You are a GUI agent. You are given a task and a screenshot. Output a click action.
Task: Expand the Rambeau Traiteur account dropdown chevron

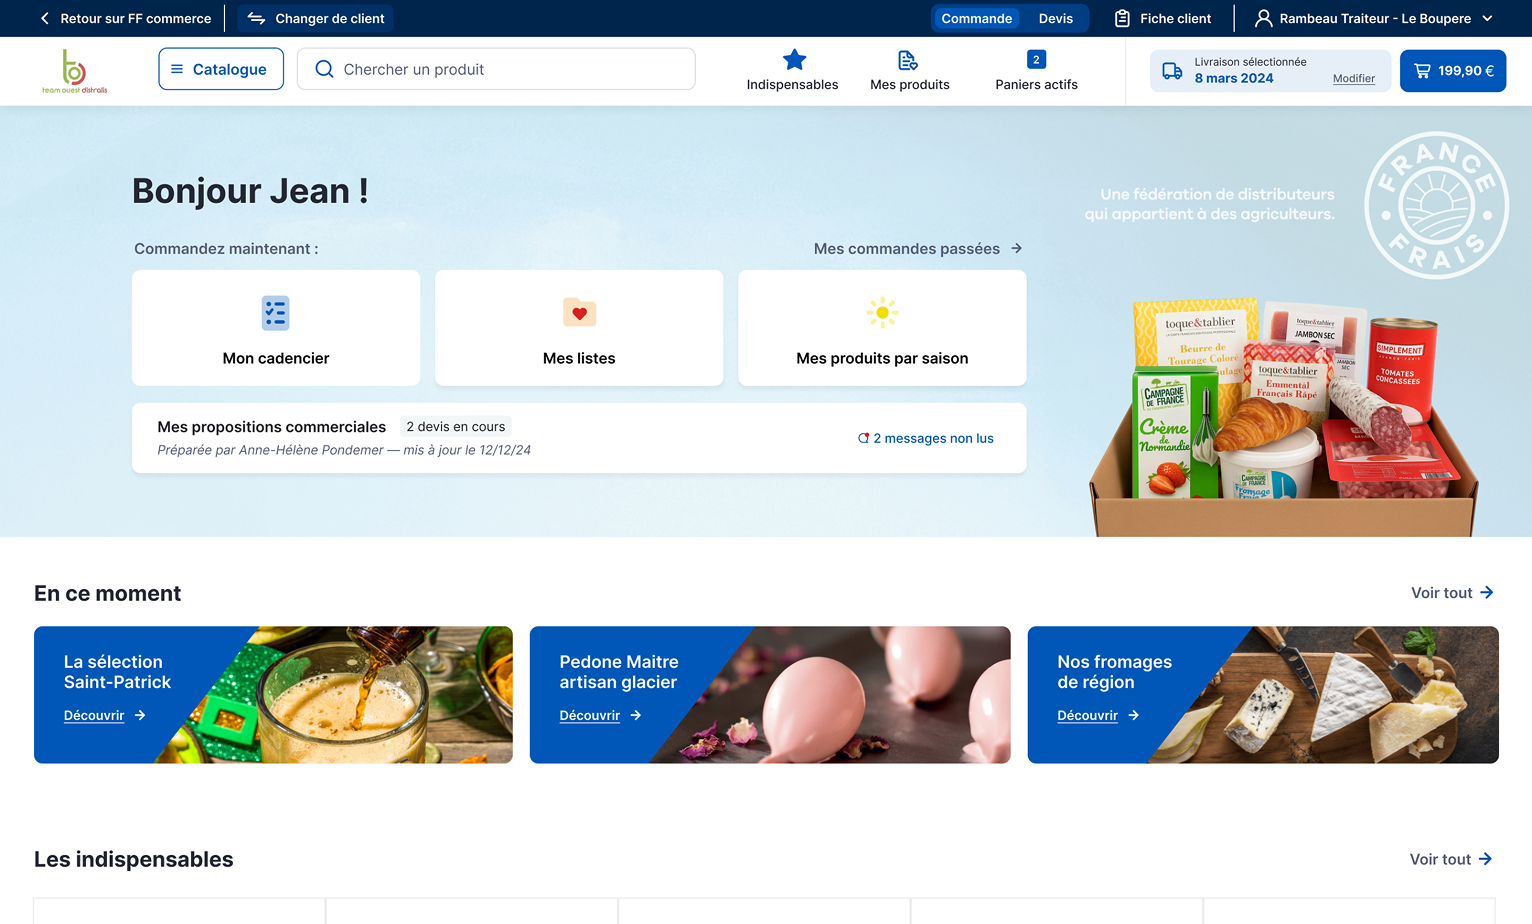(x=1487, y=18)
